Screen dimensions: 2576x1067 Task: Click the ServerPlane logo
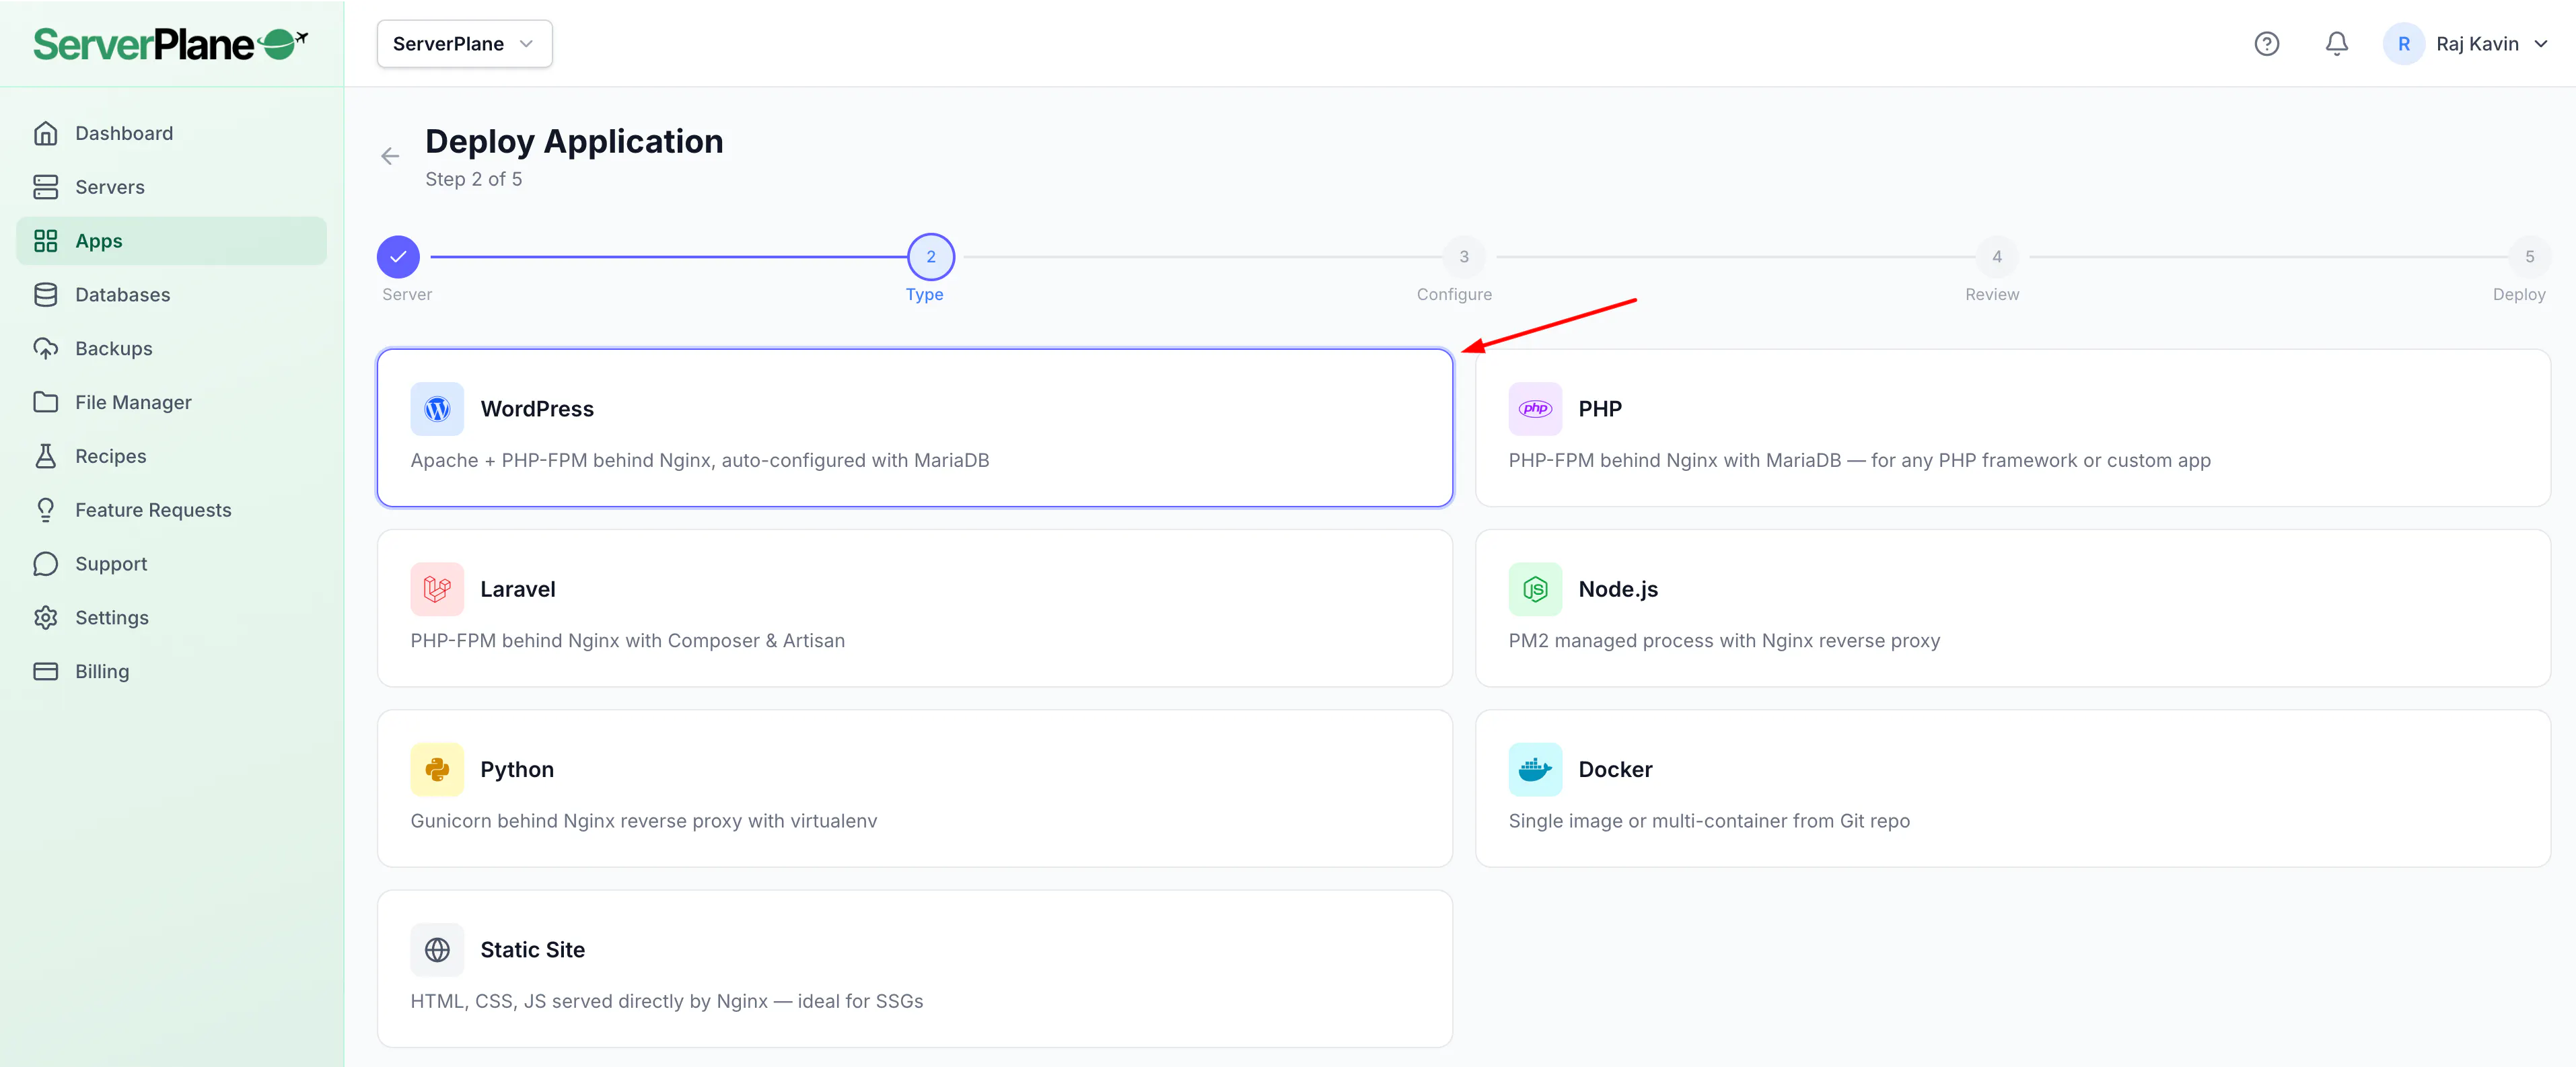click(171, 44)
